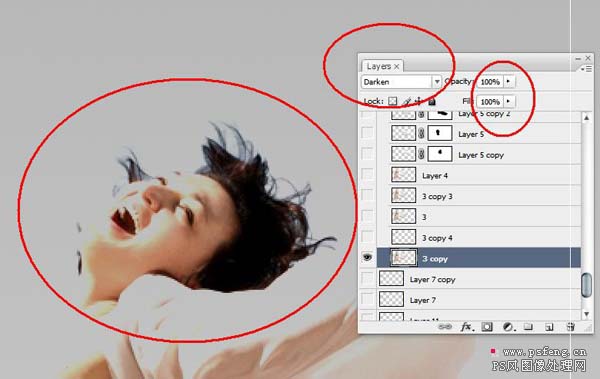Click the Link layers chain icon
This screenshot has height=379, width=600.
pos(445,327)
